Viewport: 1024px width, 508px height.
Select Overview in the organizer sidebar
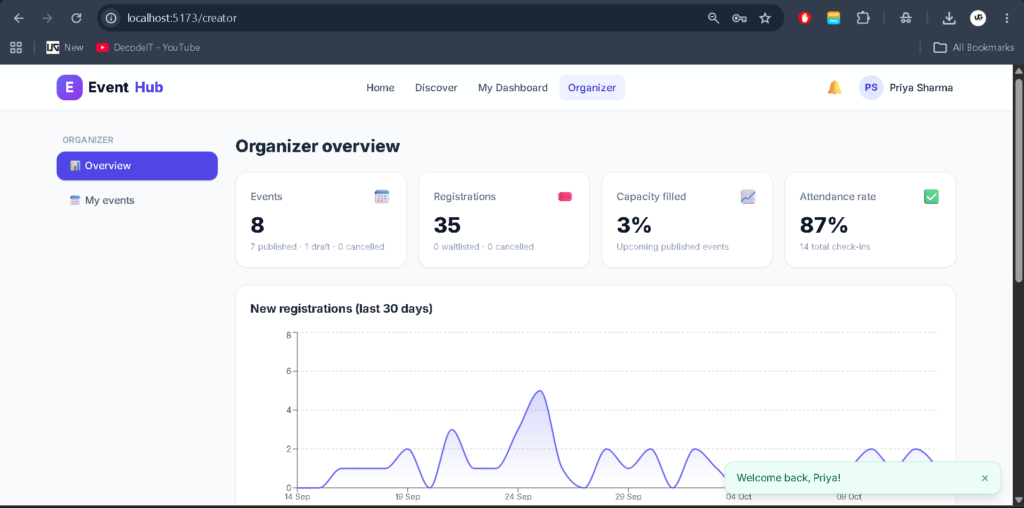tap(137, 166)
